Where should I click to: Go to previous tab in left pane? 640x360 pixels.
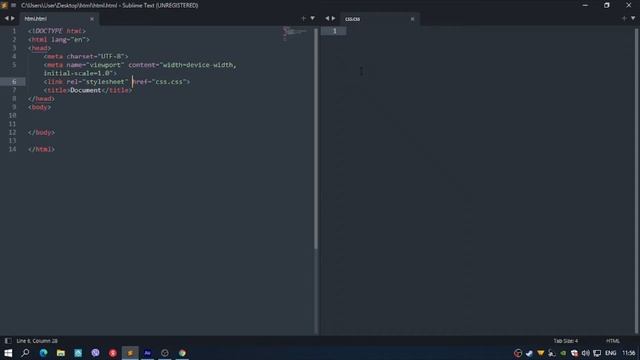click(6, 18)
